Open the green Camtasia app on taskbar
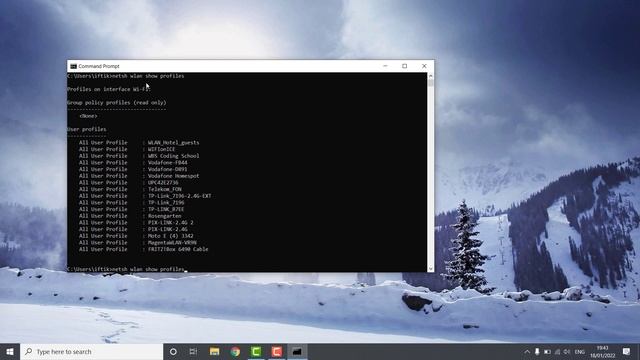 [256, 351]
